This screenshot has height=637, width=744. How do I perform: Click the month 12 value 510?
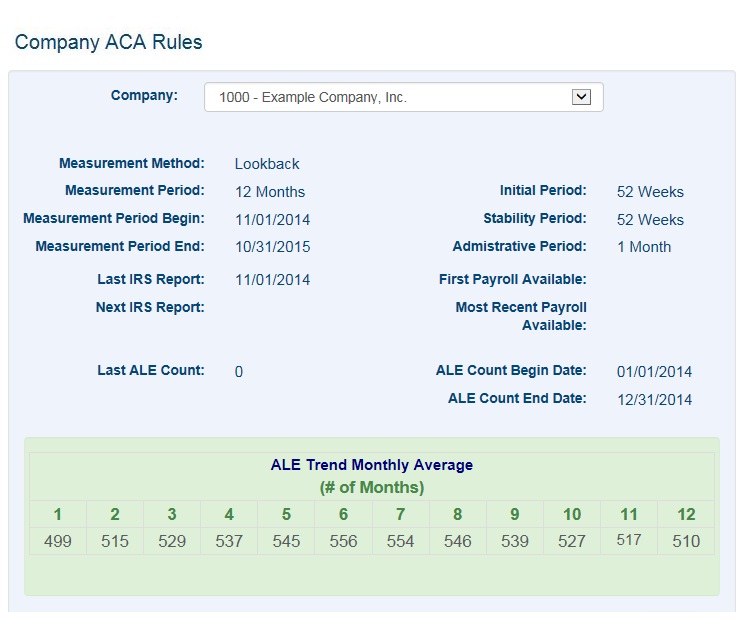(686, 541)
